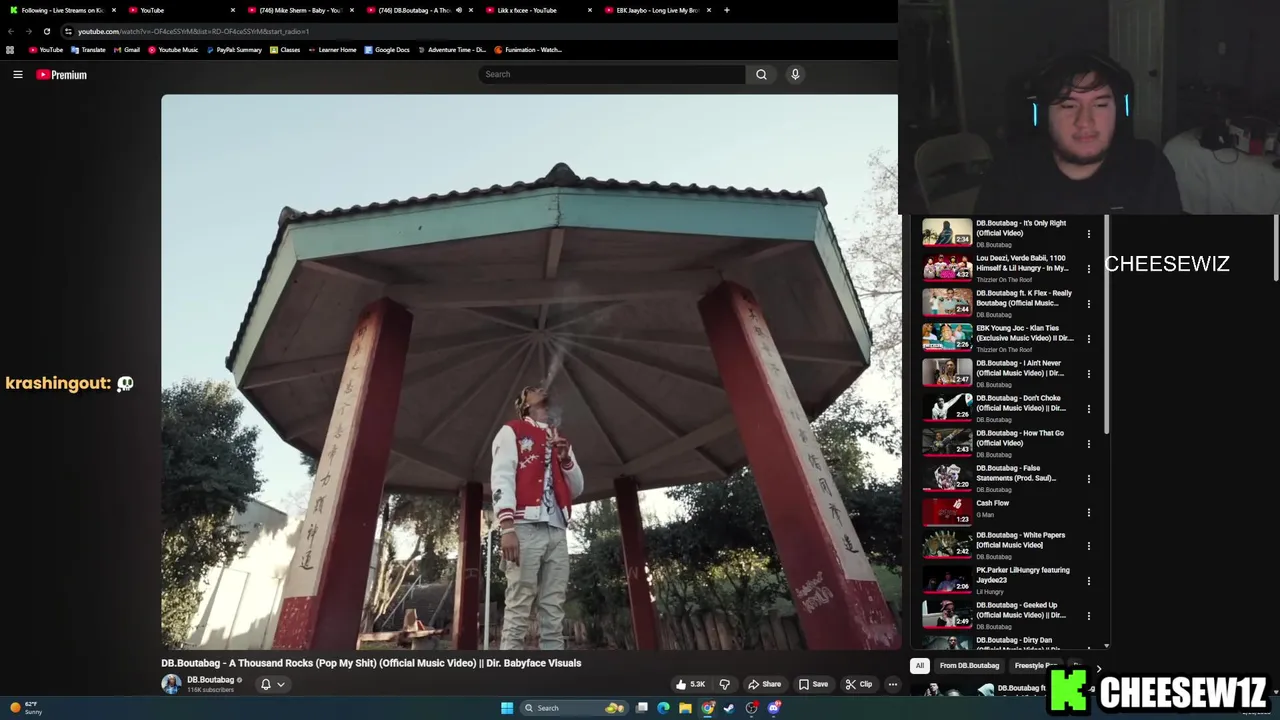Open more actions ellipsis below video
Image resolution: width=1280 pixels, height=720 pixels.
click(892, 684)
